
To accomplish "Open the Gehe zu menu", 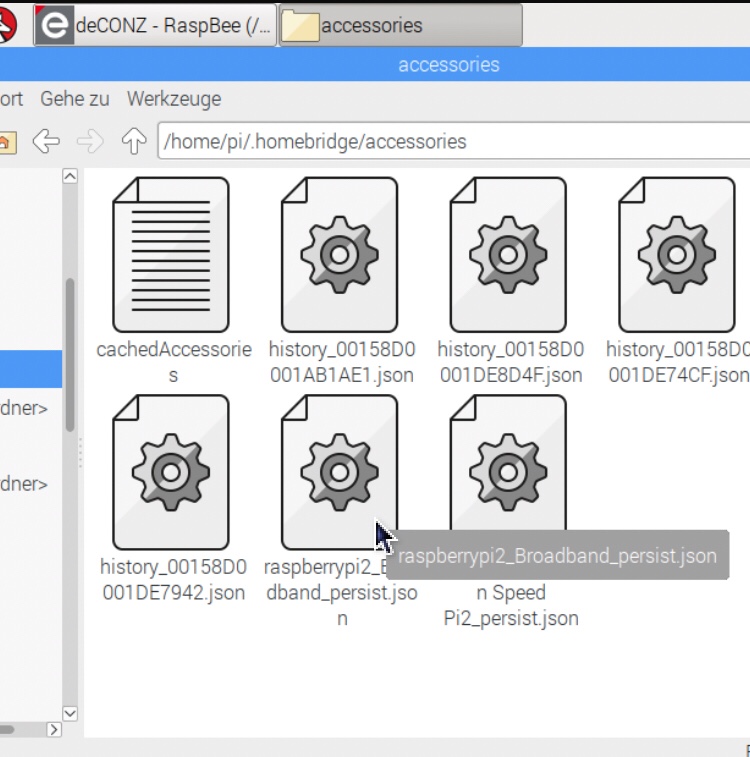I will (75, 99).
